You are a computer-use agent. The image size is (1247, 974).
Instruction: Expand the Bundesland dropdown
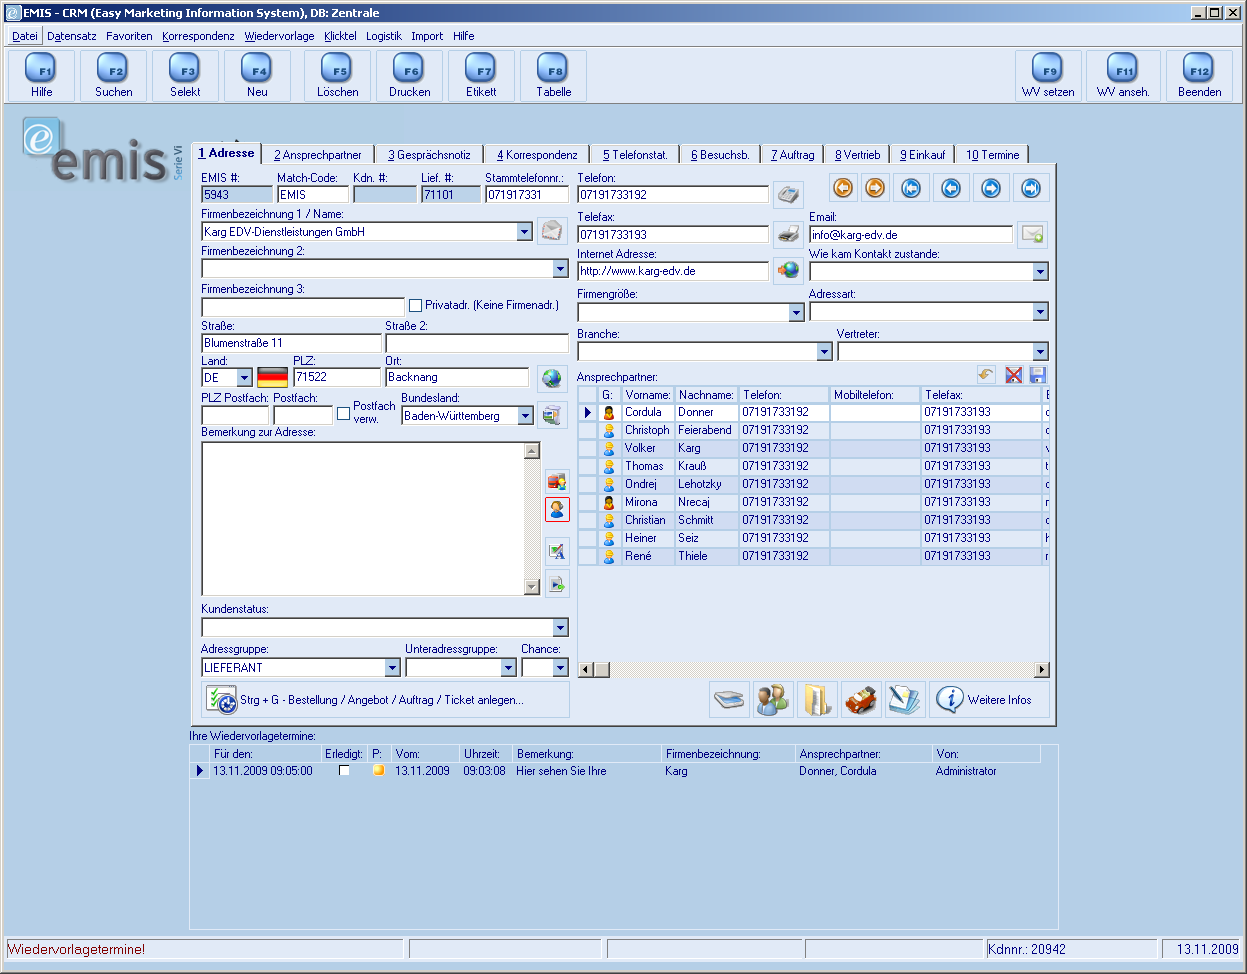pos(526,416)
